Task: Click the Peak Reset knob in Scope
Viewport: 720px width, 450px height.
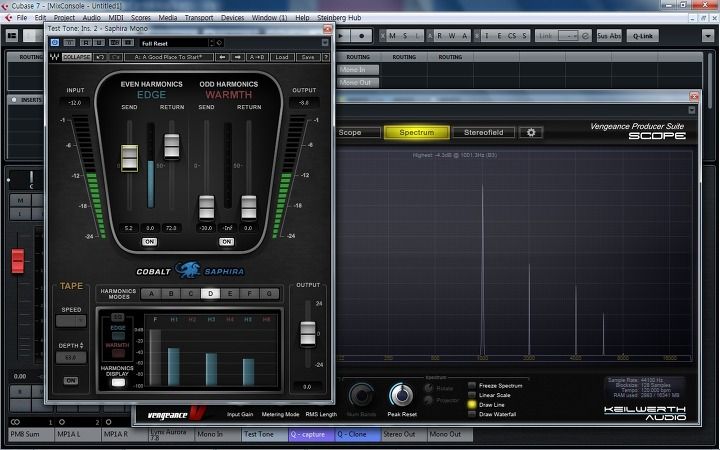Action: (401, 394)
